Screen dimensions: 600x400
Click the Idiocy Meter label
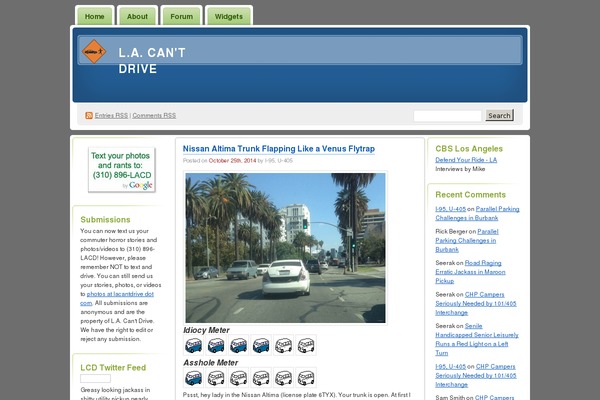pyautogui.click(x=206, y=330)
